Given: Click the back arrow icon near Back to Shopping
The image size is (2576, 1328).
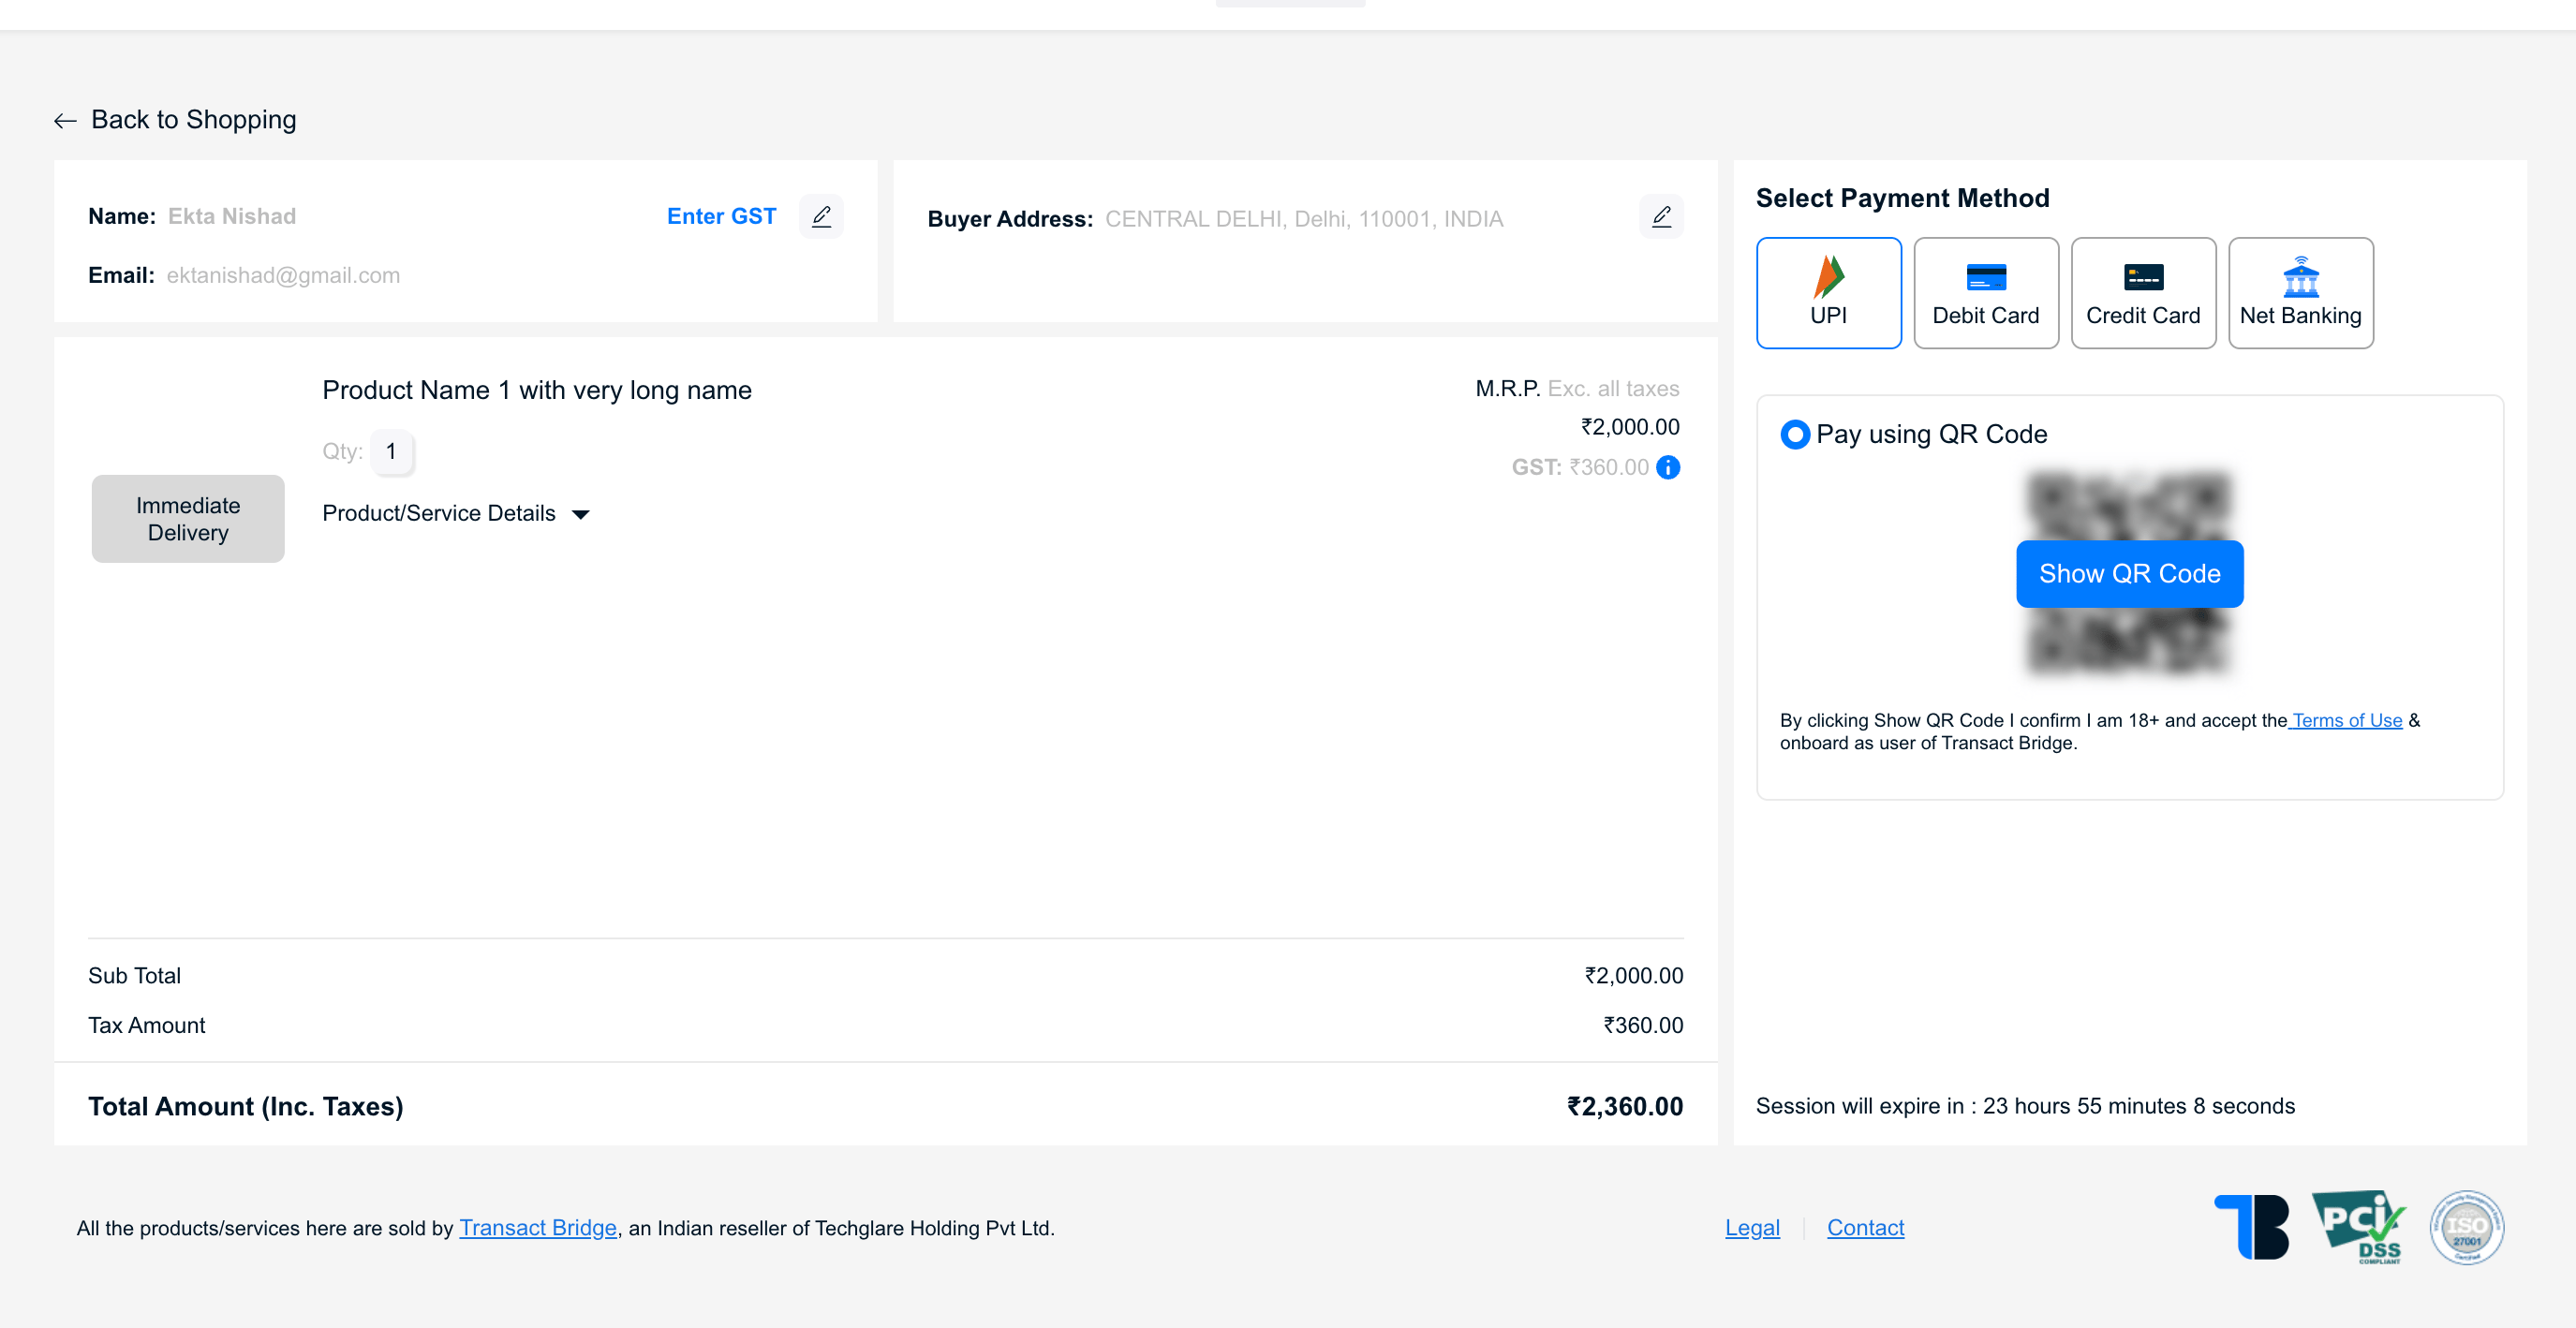Looking at the screenshot, I should click(65, 121).
